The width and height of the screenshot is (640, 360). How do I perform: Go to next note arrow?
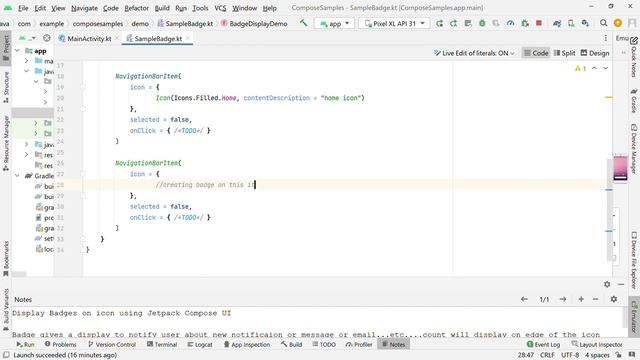563,299
